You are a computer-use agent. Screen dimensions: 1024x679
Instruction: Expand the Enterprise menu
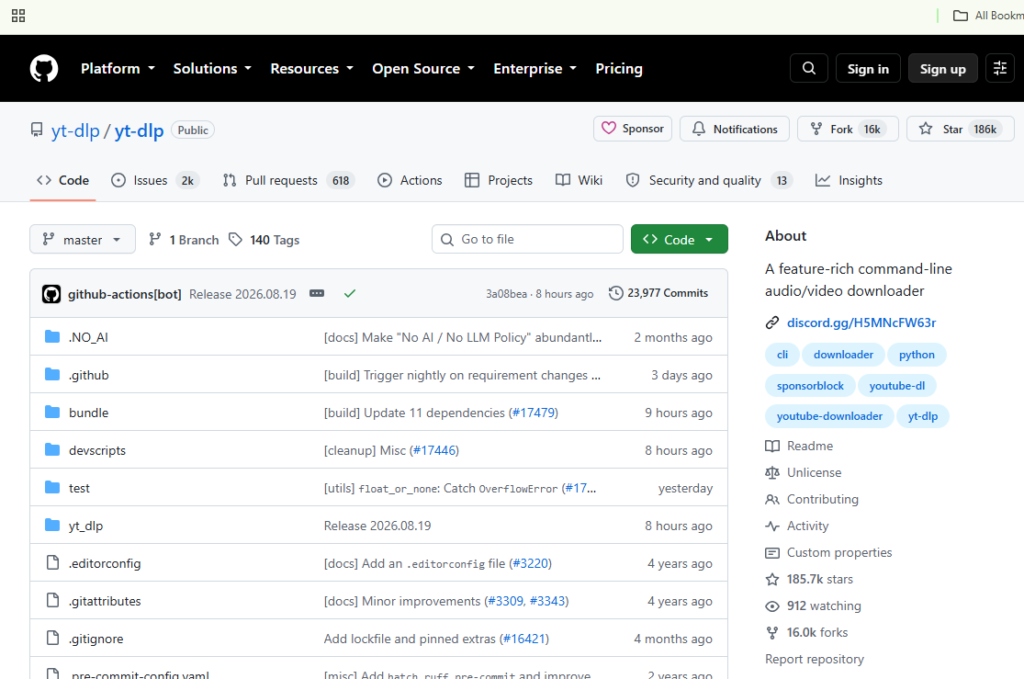(x=535, y=69)
